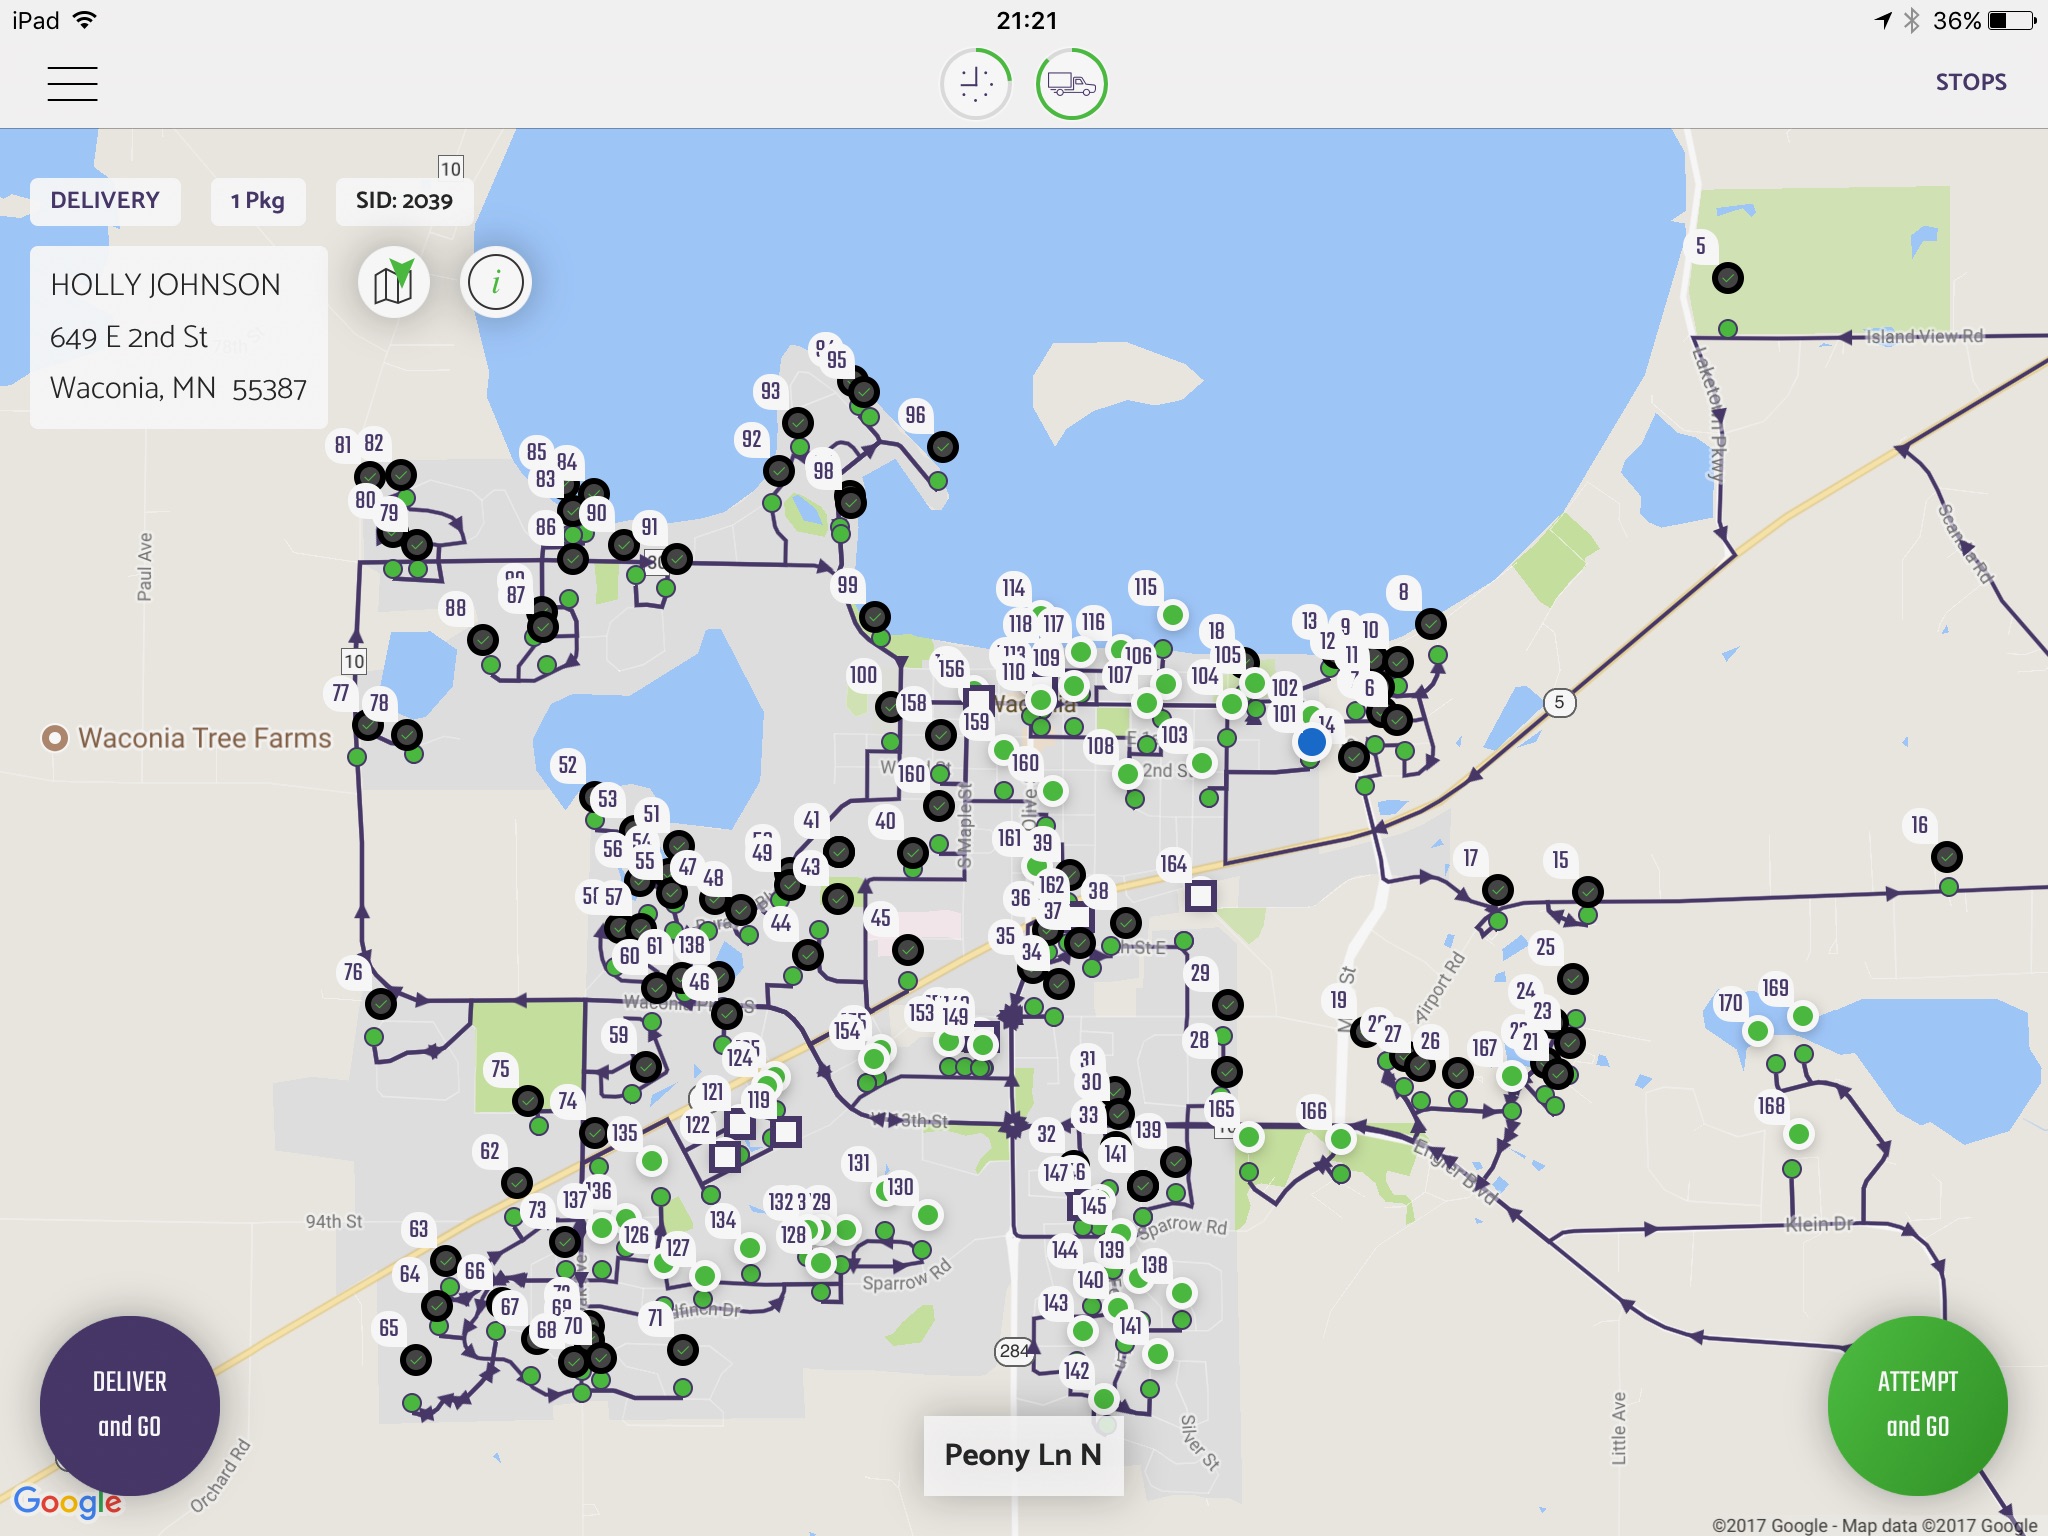
Task: Tap the map/navigation icon on delivery card
Action: (393, 282)
